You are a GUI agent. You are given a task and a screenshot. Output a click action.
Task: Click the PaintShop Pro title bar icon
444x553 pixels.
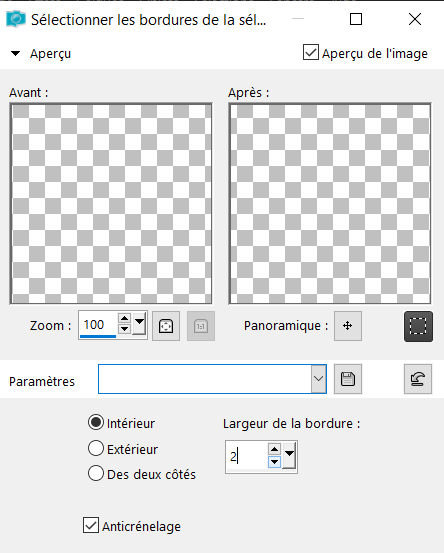[x=16, y=19]
